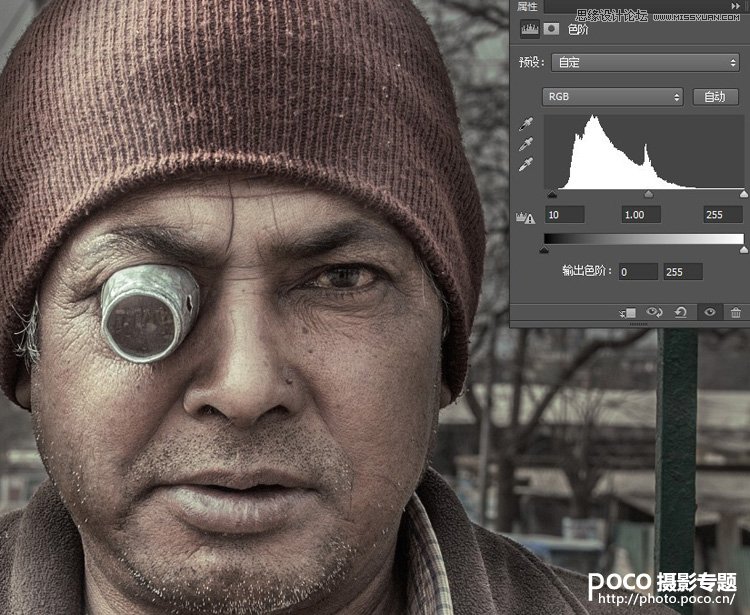750x615 pixels.
Task: Click the clip to layer icon
Action: 628,313
